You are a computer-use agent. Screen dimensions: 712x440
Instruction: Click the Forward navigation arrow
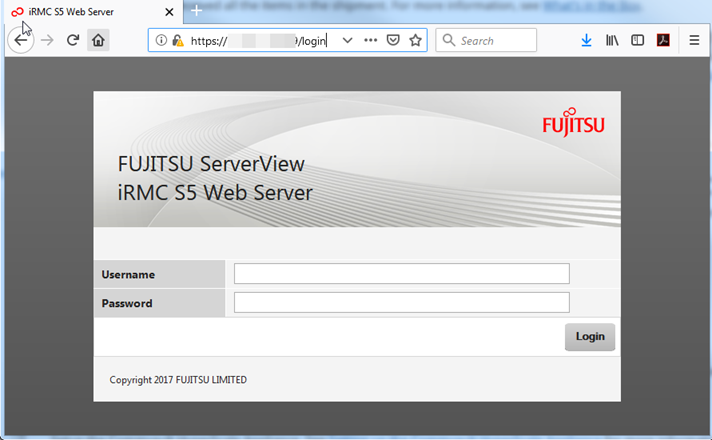[47, 40]
